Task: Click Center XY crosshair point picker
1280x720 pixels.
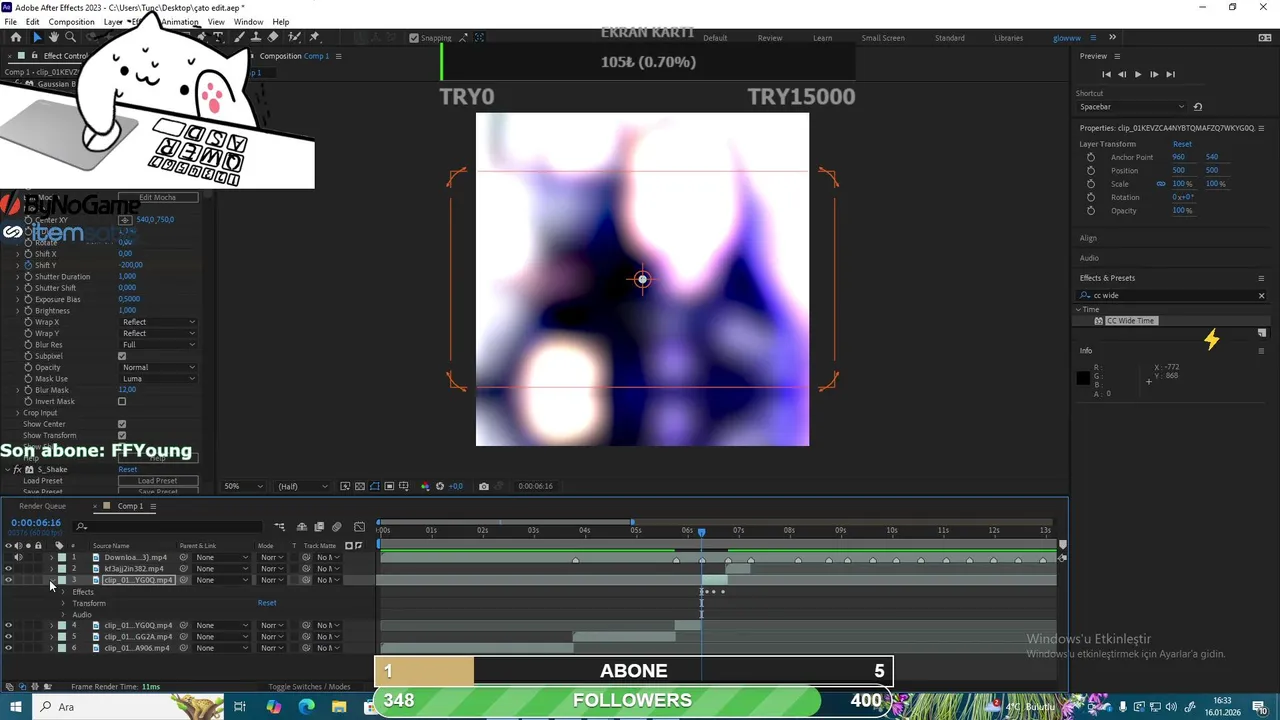Action: click(x=125, y=220)
